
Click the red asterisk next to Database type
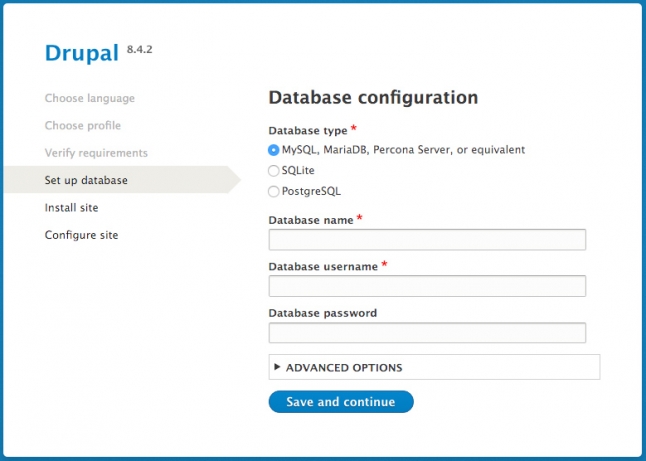(354, 129)
